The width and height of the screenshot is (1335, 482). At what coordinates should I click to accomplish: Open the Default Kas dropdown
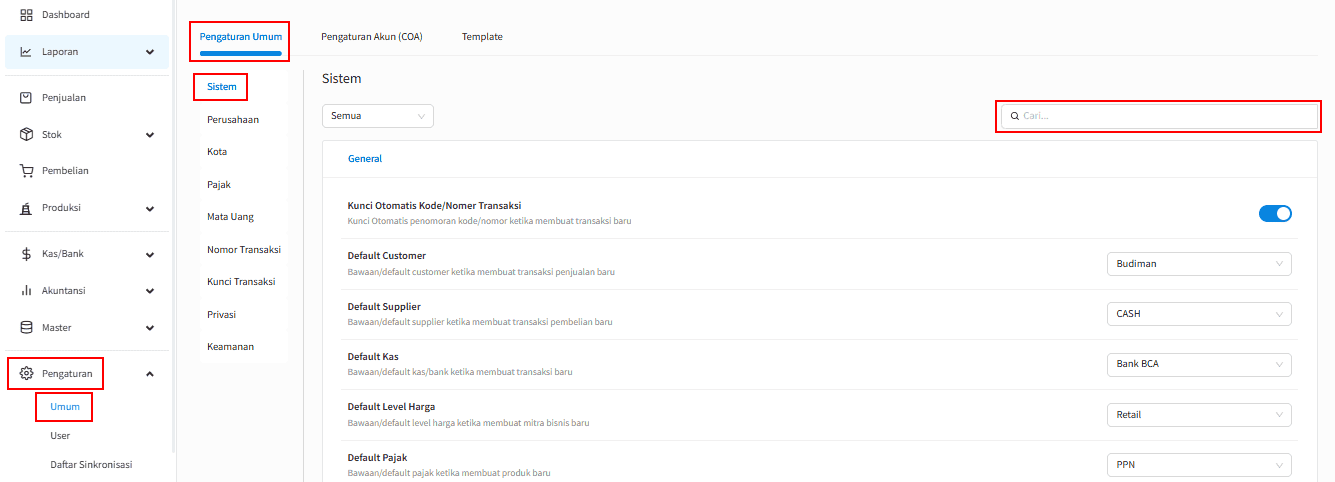pos(1199,364)
